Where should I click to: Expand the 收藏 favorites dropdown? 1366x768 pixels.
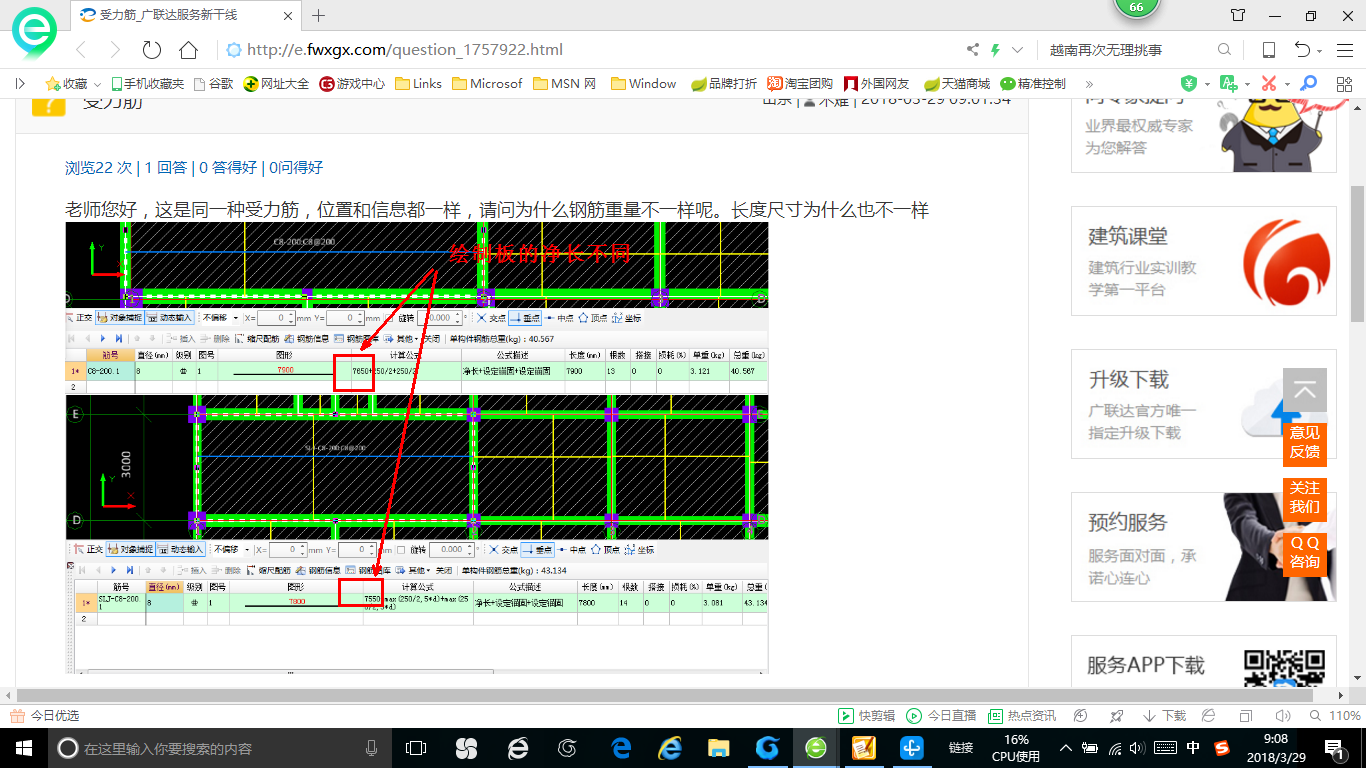click(x=98, y=84)
